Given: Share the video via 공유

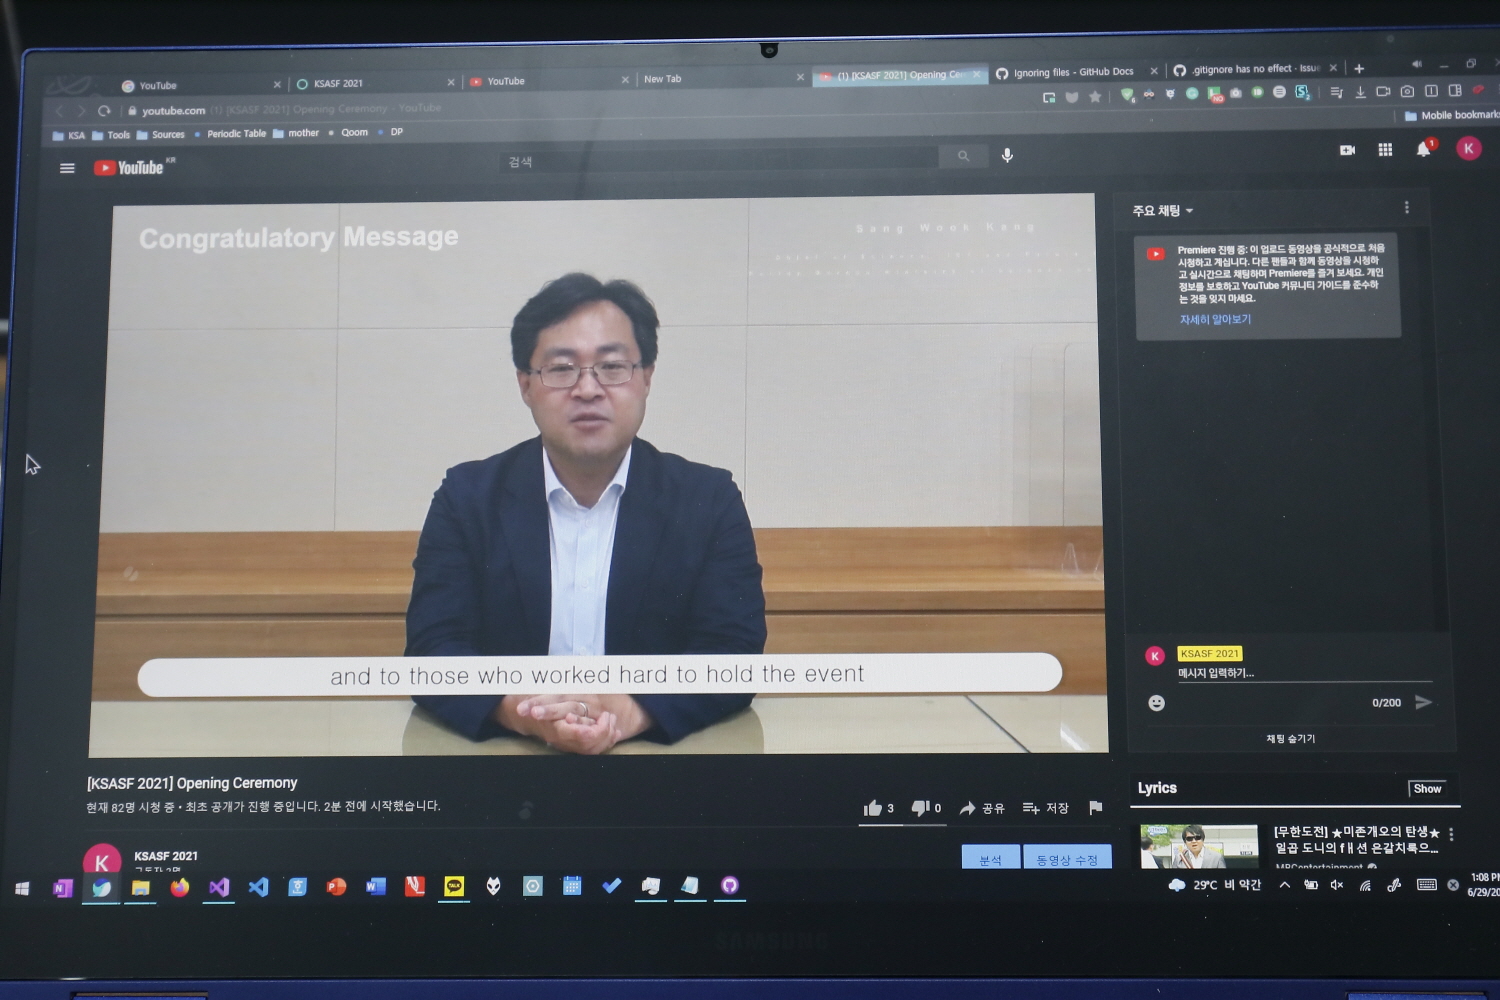Looking at the screenshot, I should pyautogui.click(x=981, y=808).
